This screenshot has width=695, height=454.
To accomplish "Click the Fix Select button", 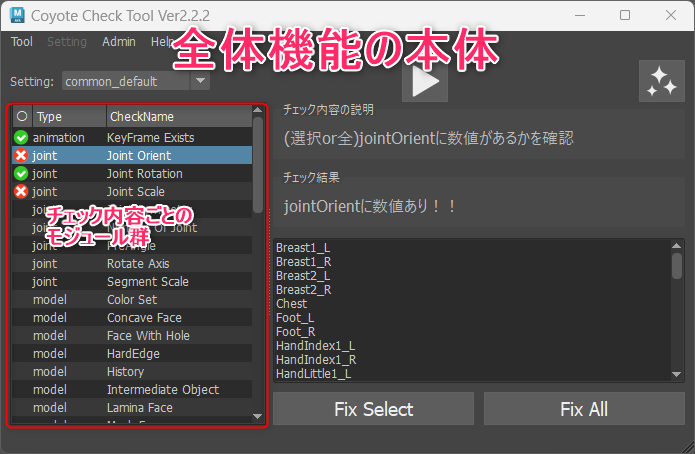I will (374, 409).
